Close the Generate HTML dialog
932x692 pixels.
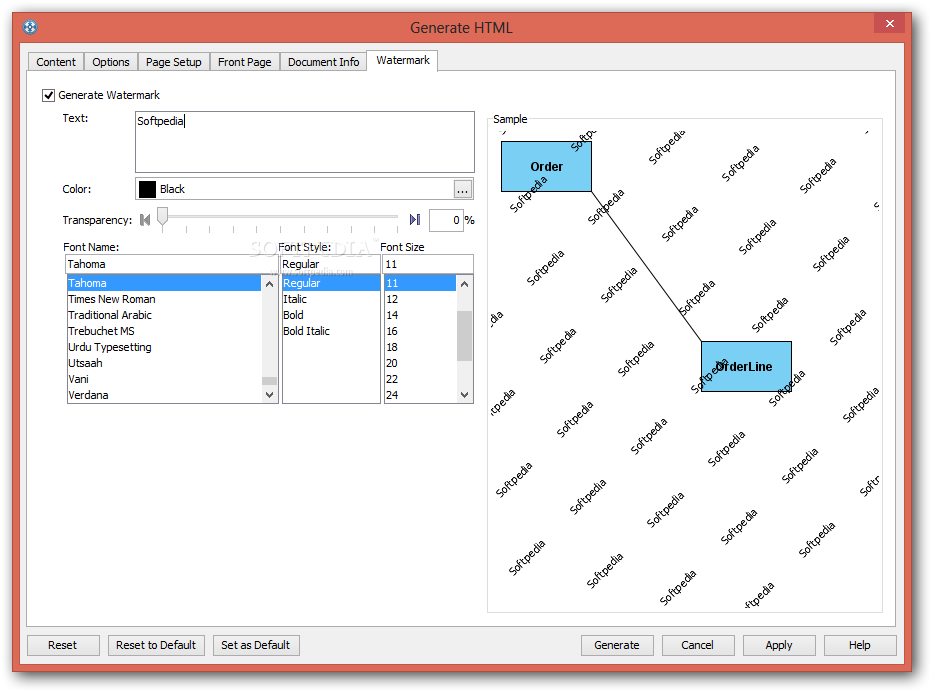tap(889, 23)
